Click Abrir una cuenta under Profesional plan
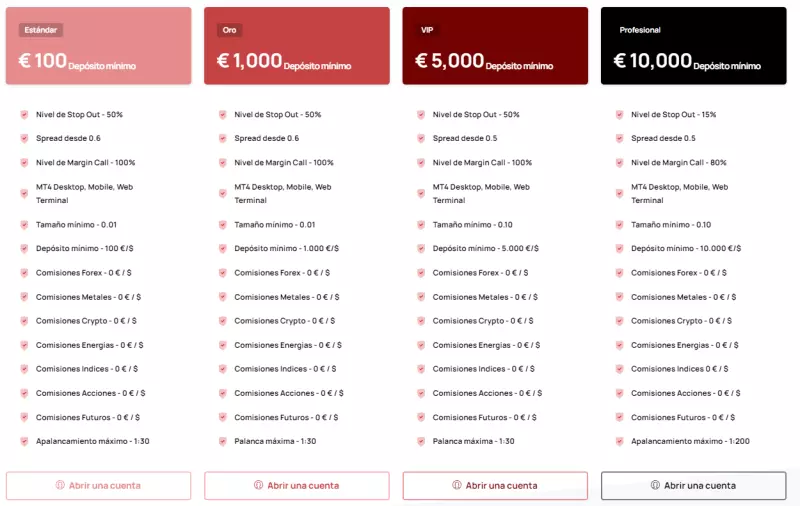The height and width of the screenshot is (506, 800). click(x=694, y=486)
